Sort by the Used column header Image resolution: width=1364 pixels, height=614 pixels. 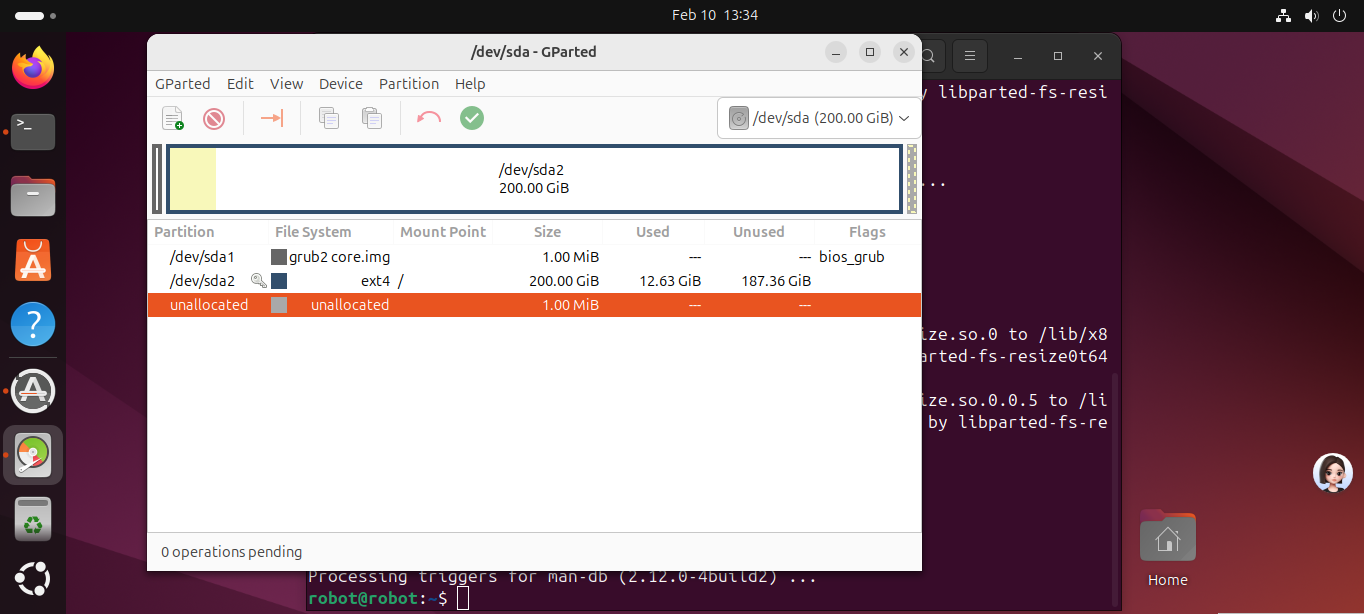point(652,232)
